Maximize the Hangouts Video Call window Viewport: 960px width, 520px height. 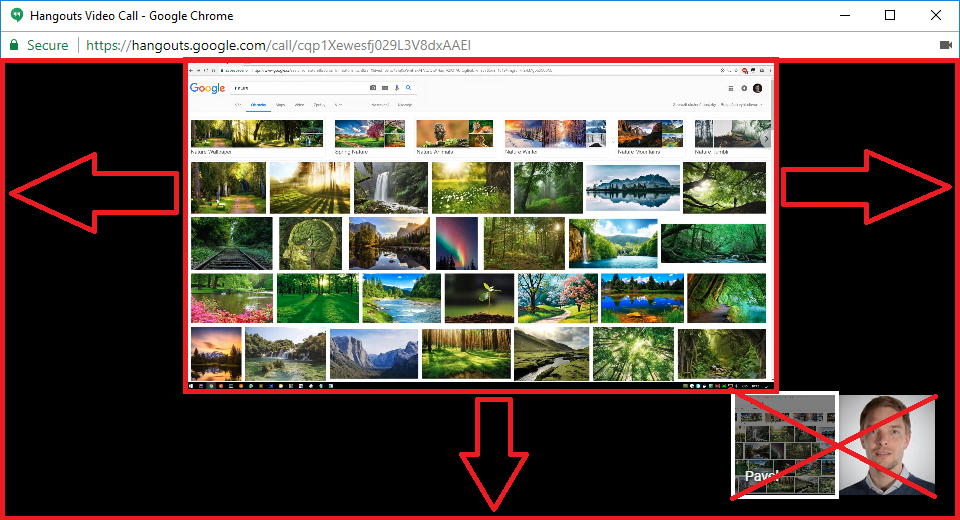coord(890,15)
